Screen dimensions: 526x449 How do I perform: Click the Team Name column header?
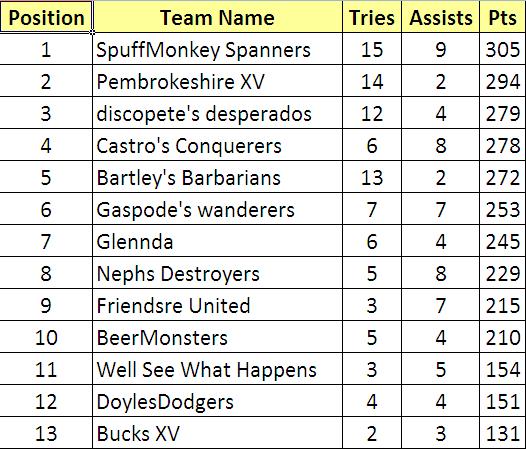[x=217, y=17]
